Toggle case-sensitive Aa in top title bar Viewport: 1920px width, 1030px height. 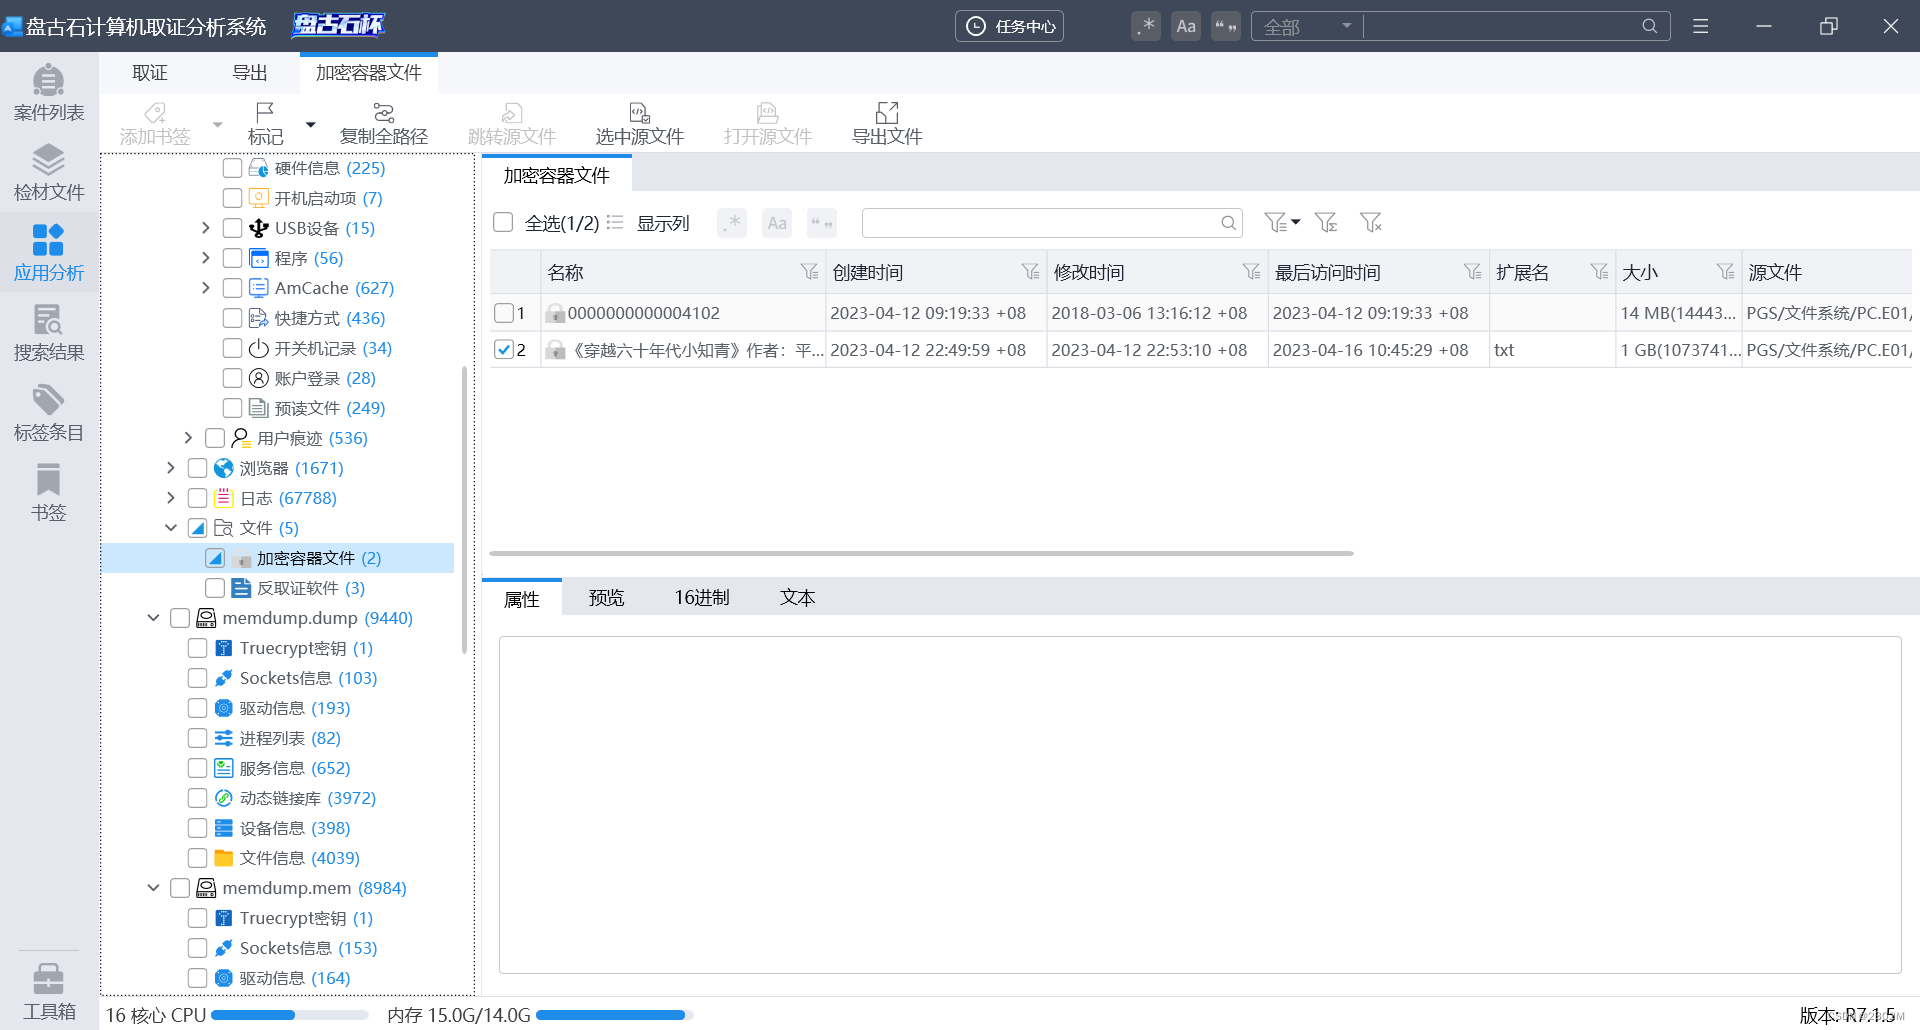(x=1186, y=26)
